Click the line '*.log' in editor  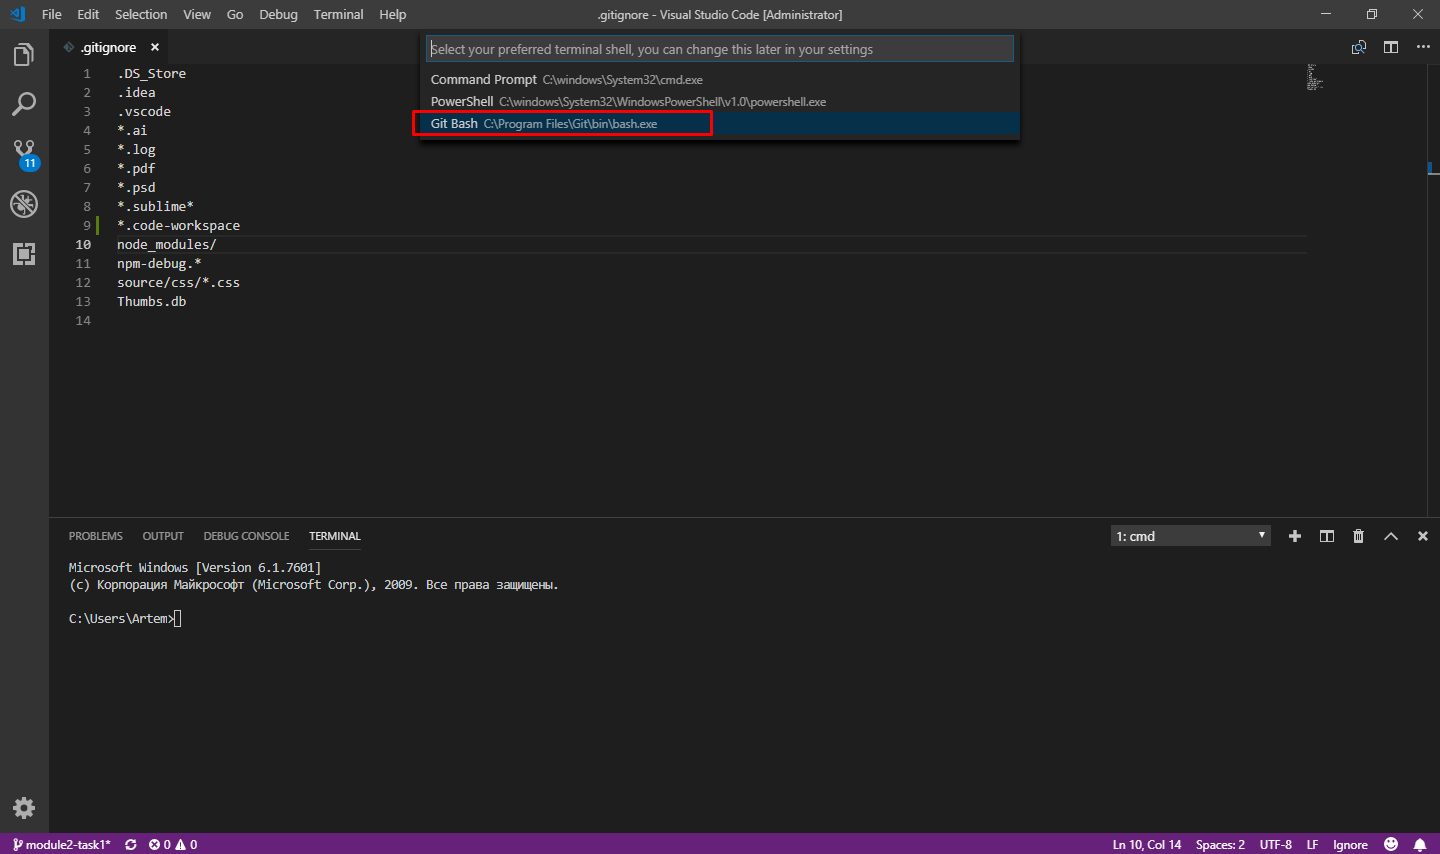(136, 149)
